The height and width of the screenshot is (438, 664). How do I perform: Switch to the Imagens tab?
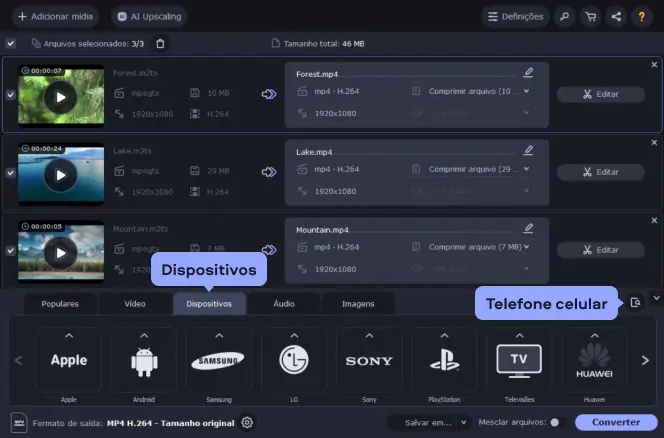[x=358, y=304]
